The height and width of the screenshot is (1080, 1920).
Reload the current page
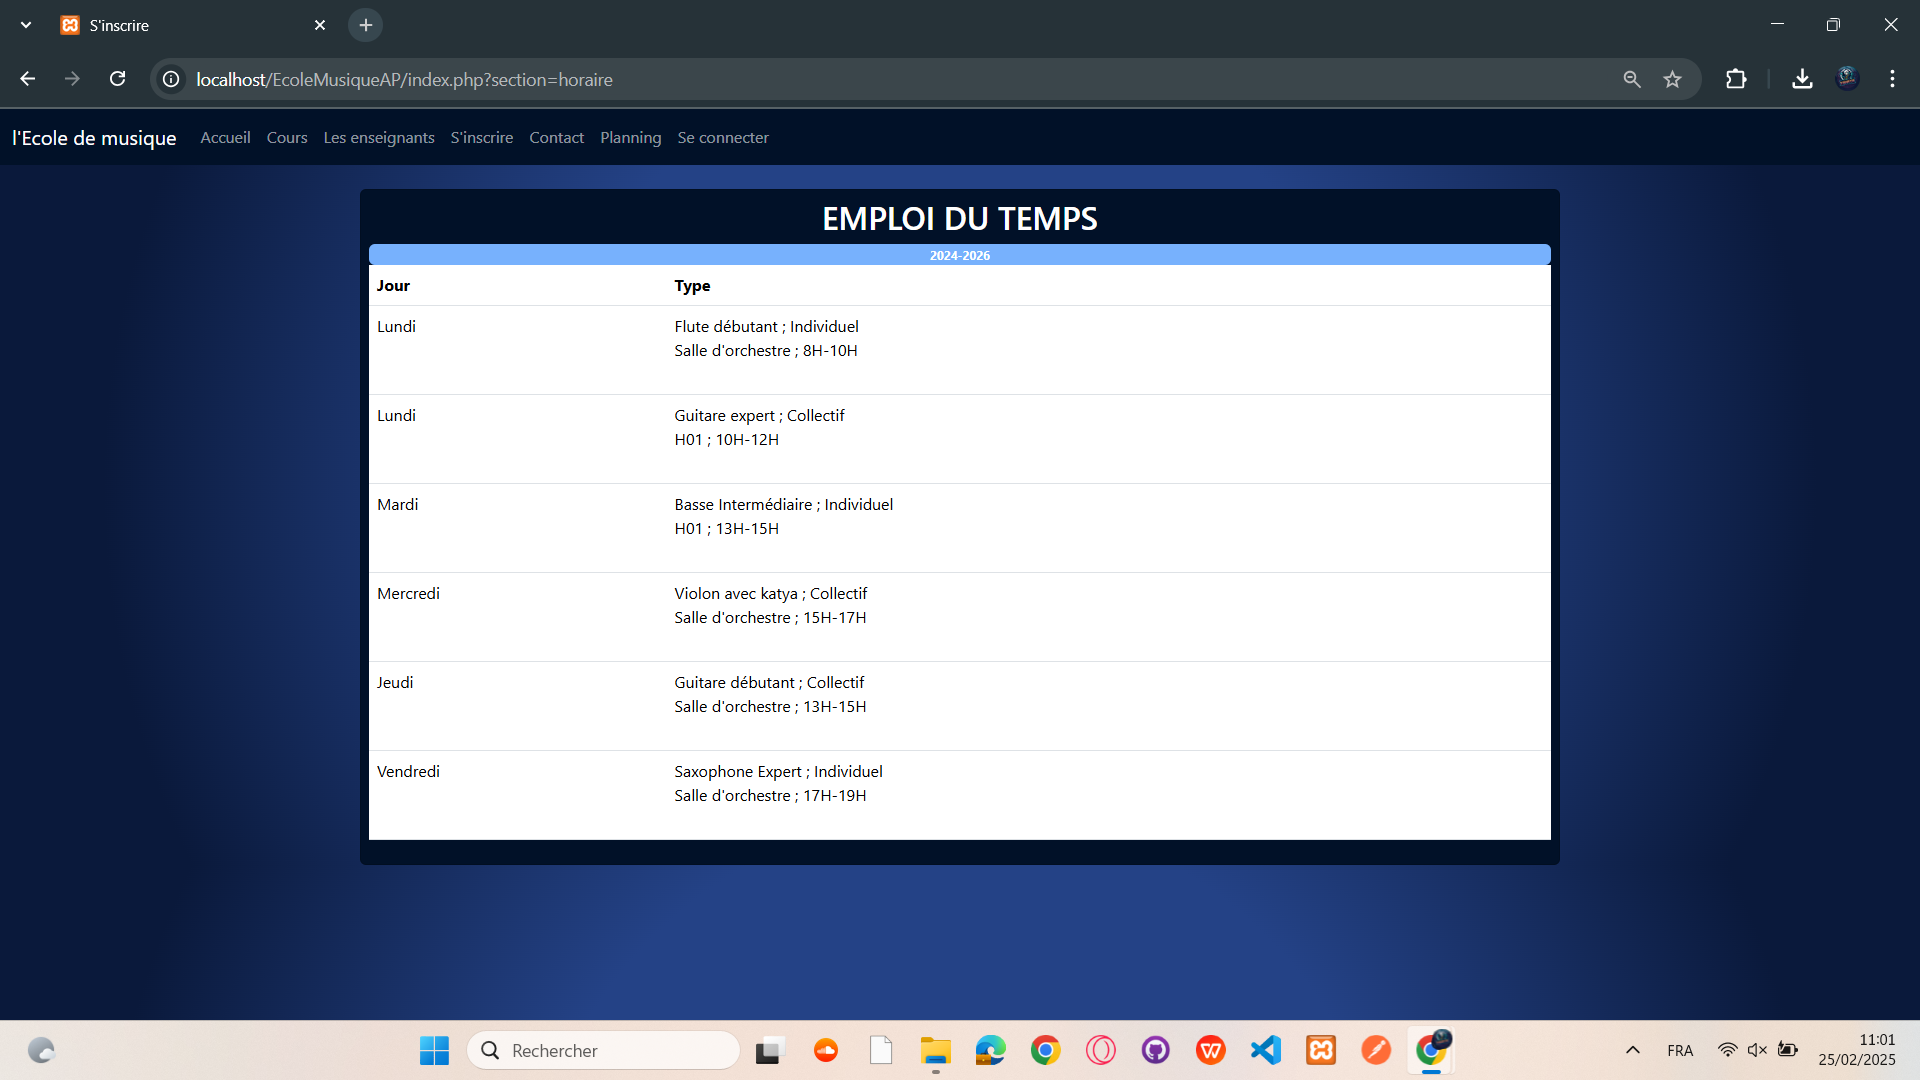coord(117,79)
